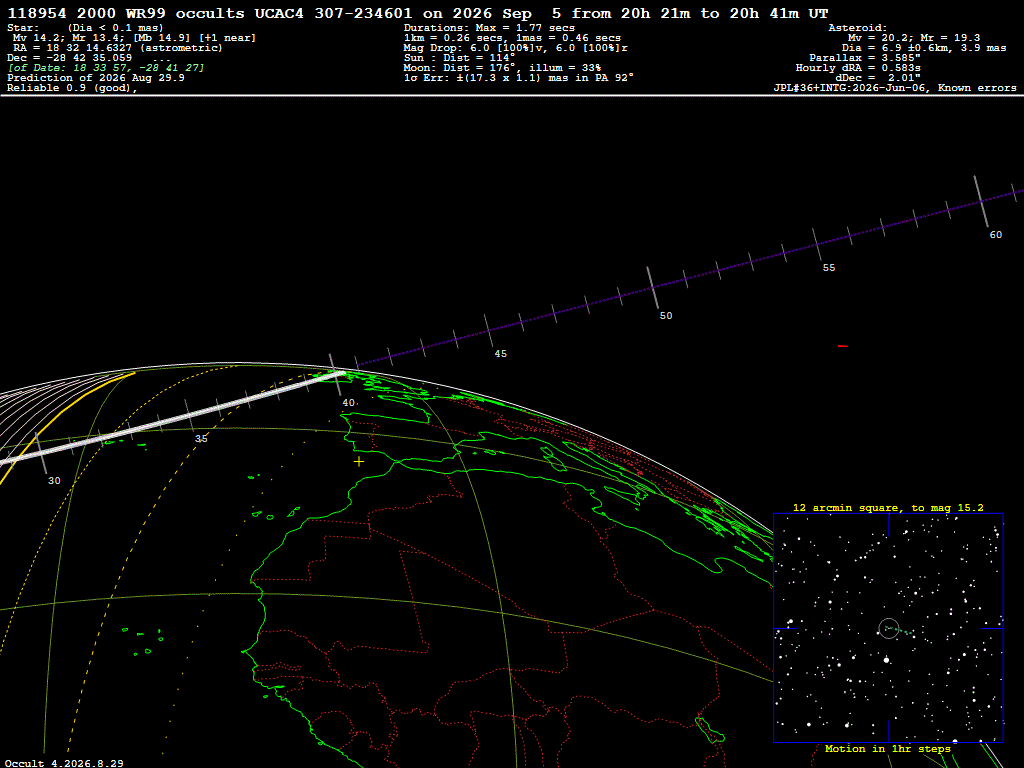This screenshot has height=768, width=1024.
Task: Click the 35 minute tick on the white path
Action: pos(189,415)
